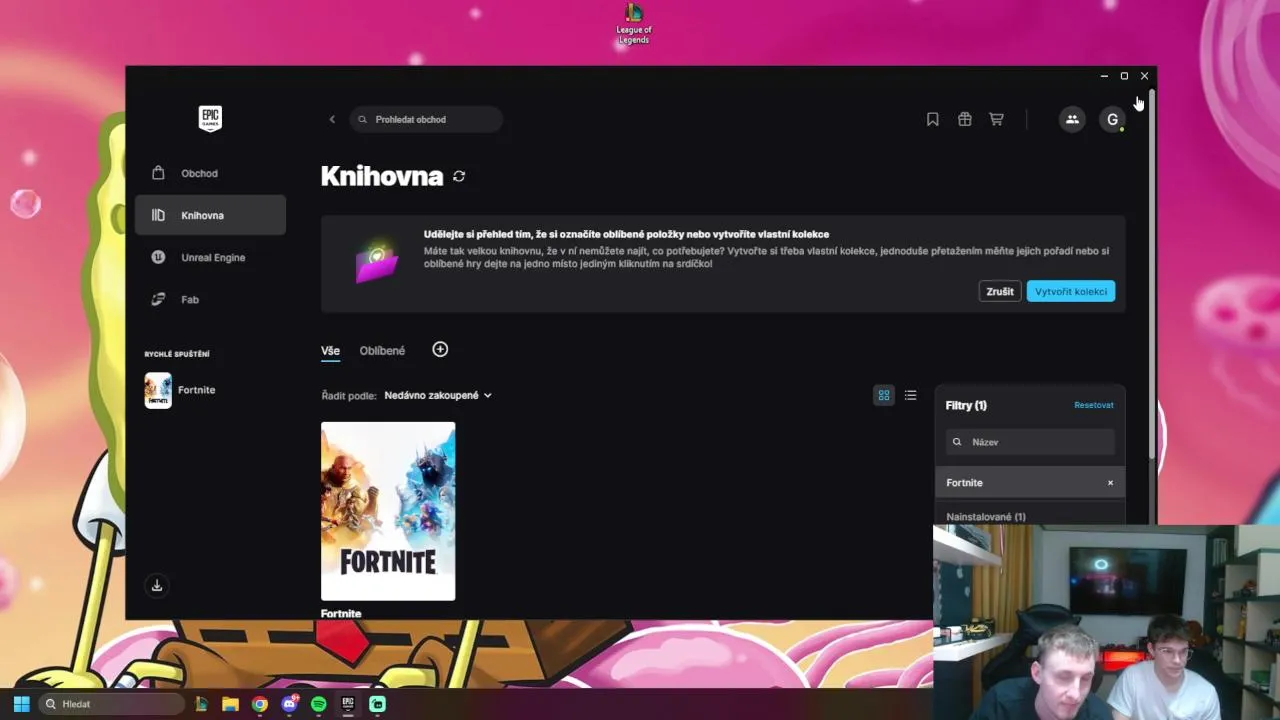
Task: Open Google Chrome from taskbar
Action: (260, 704)
